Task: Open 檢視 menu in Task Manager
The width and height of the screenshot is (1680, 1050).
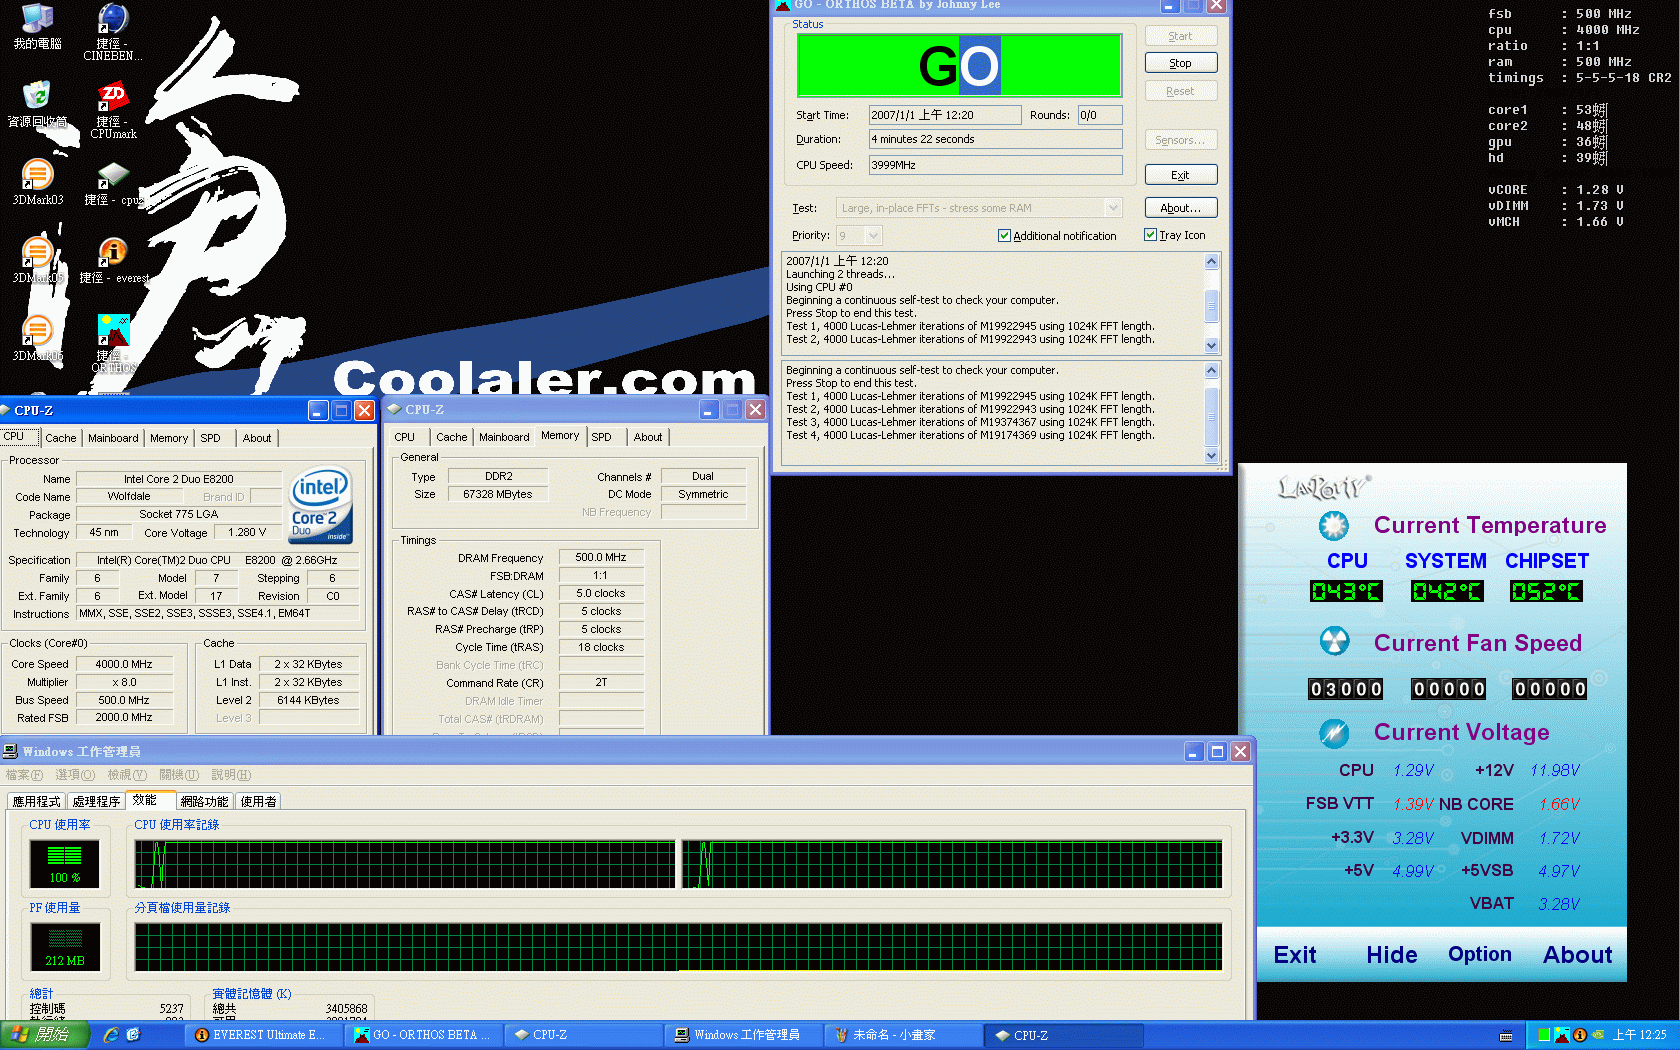Action: (x=127, y=775)
